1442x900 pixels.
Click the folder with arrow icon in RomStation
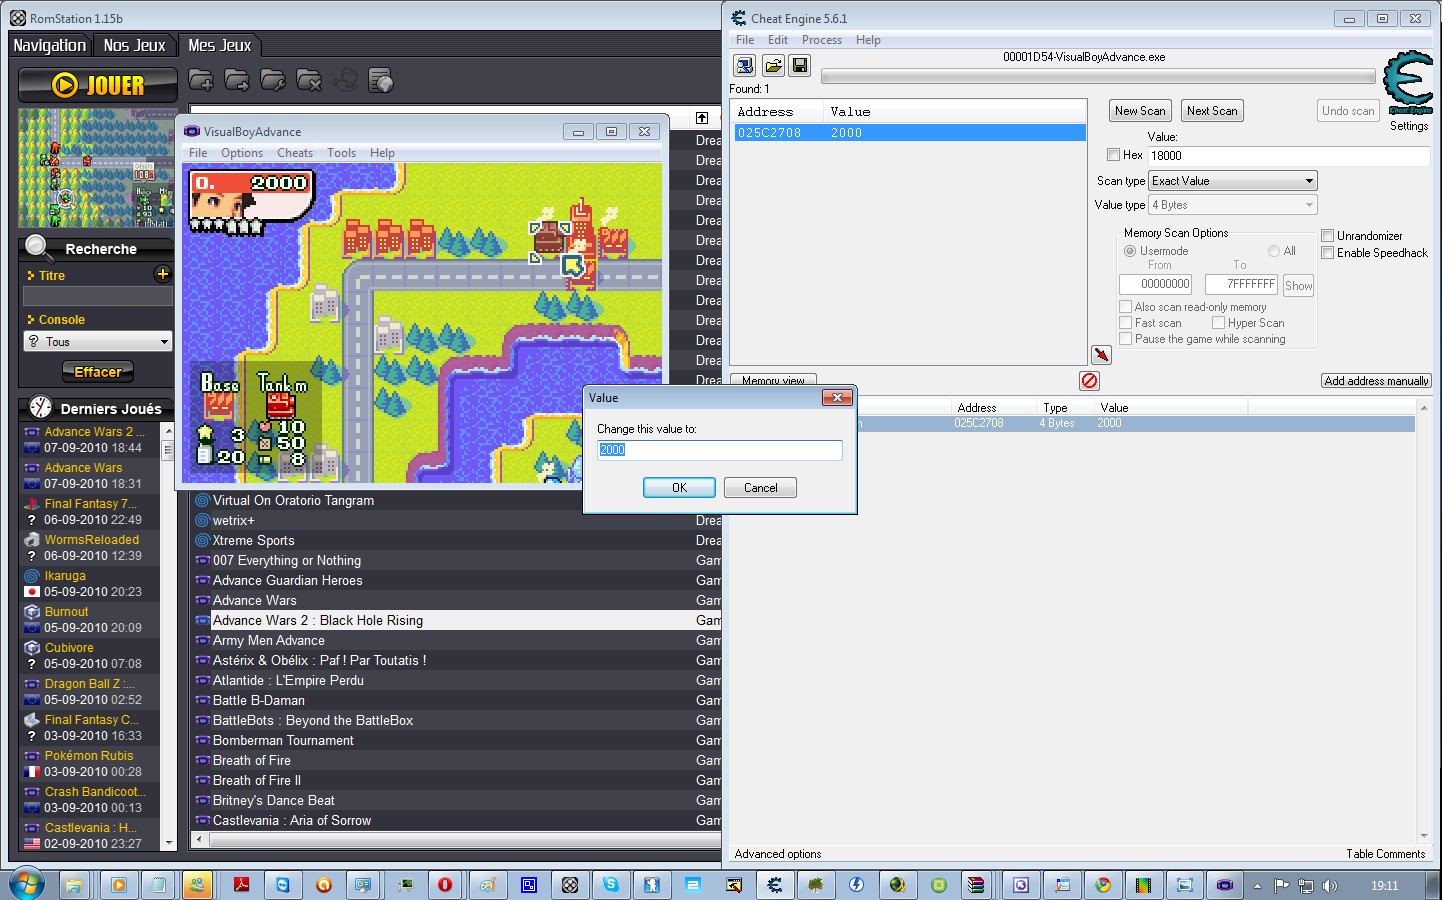click(x=237, y=80)
